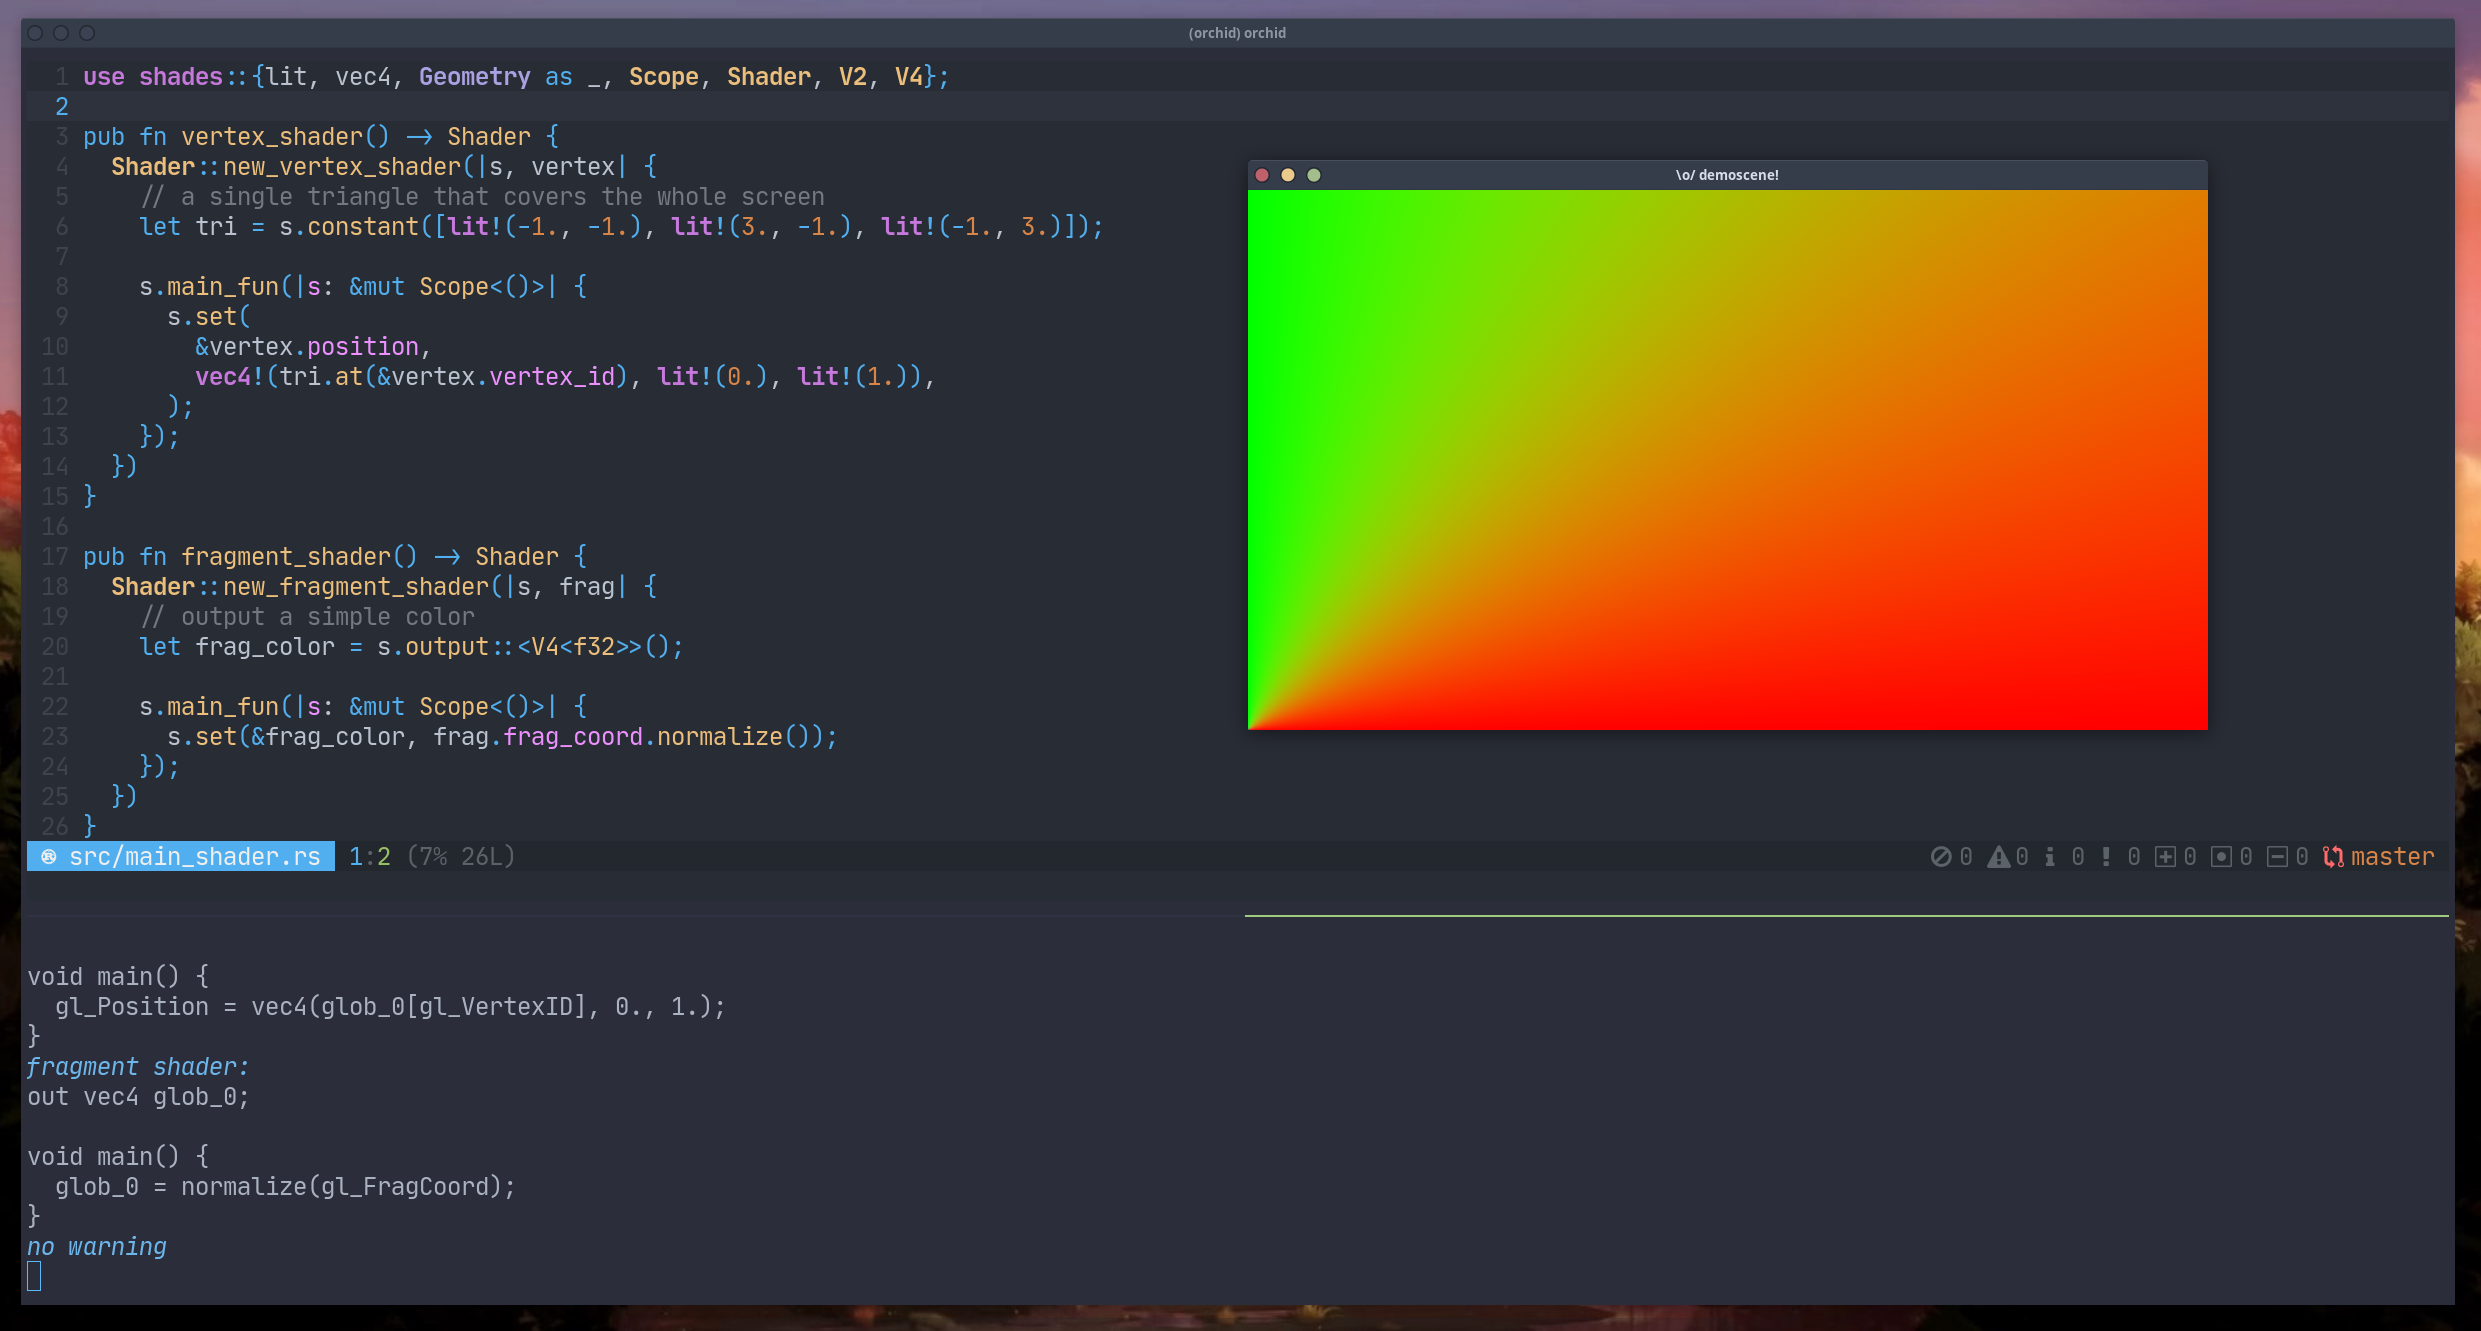Click the orchid terminal window title
Image resolution: width=2481 pixels, height=1331 pixels.
pyautogui.click(x=1237, y=33)
